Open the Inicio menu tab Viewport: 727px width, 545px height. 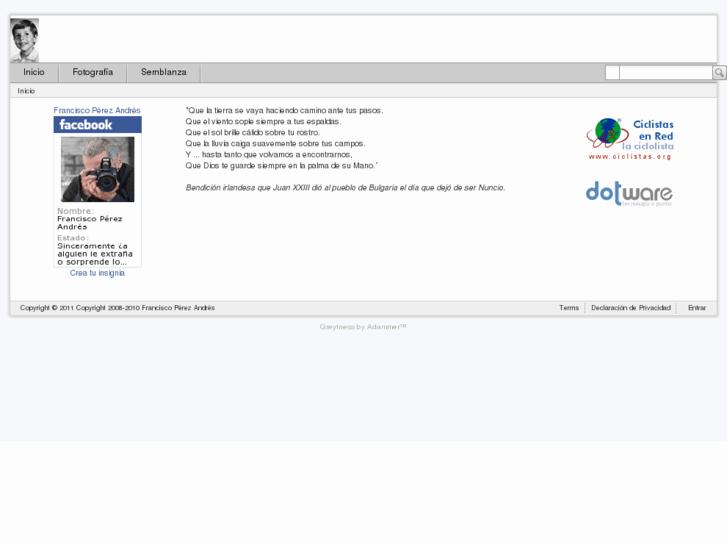coord(34,72)
